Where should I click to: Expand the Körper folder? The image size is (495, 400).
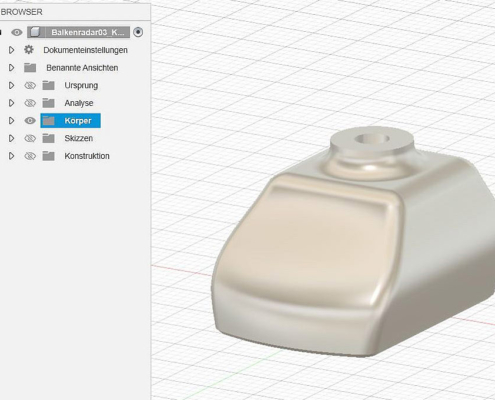coord(11,121)
